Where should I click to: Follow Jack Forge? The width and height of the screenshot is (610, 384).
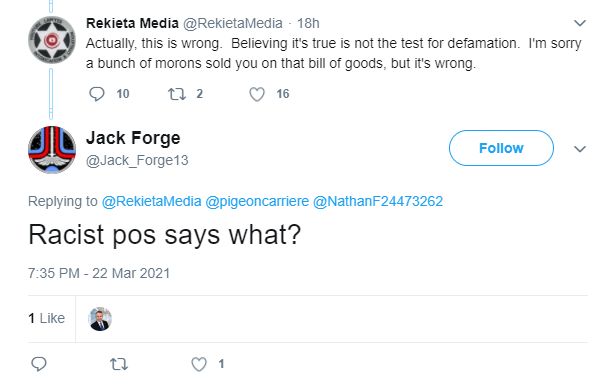(501, 148)
